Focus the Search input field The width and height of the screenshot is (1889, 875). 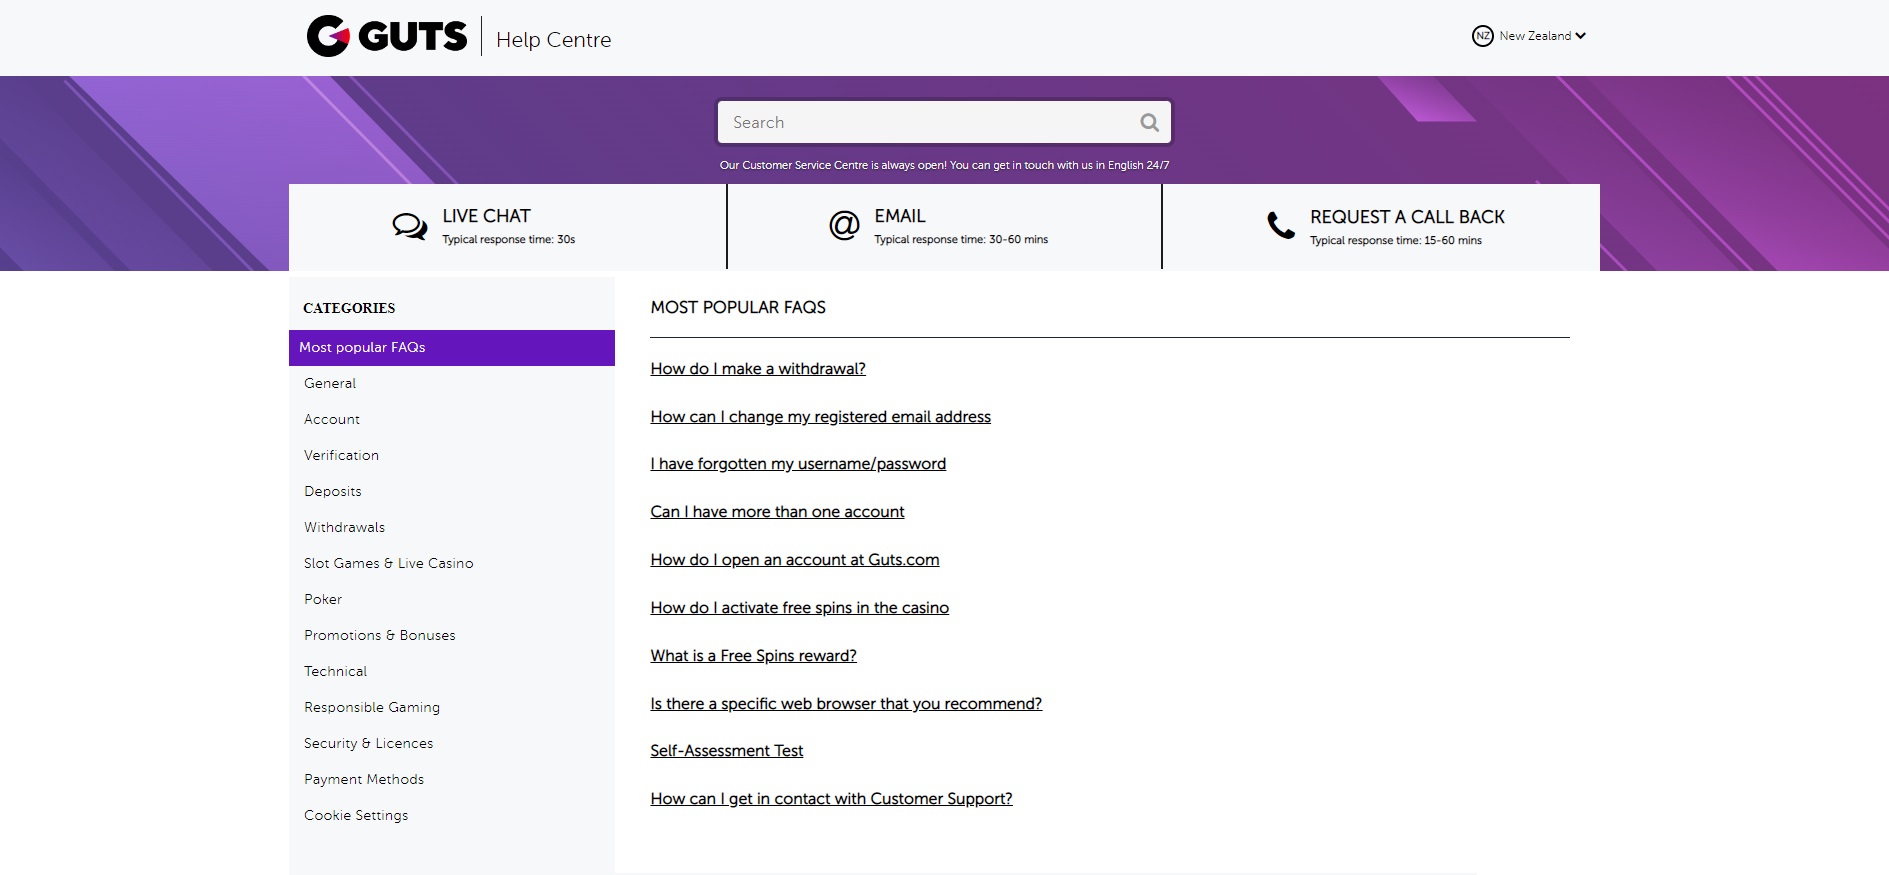tap(944, 122)
